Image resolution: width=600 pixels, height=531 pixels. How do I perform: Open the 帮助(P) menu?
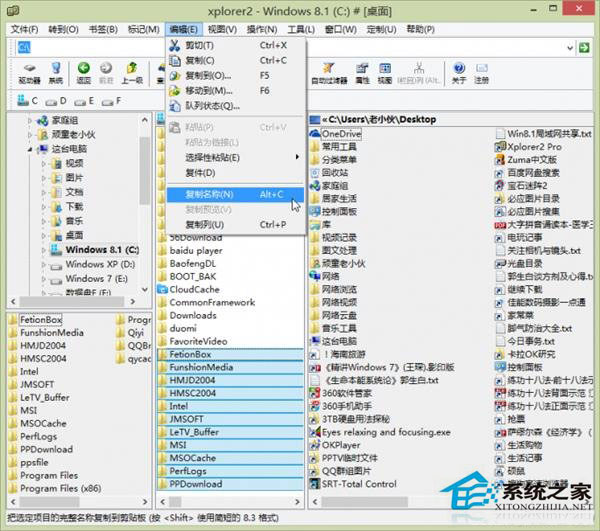420,29
